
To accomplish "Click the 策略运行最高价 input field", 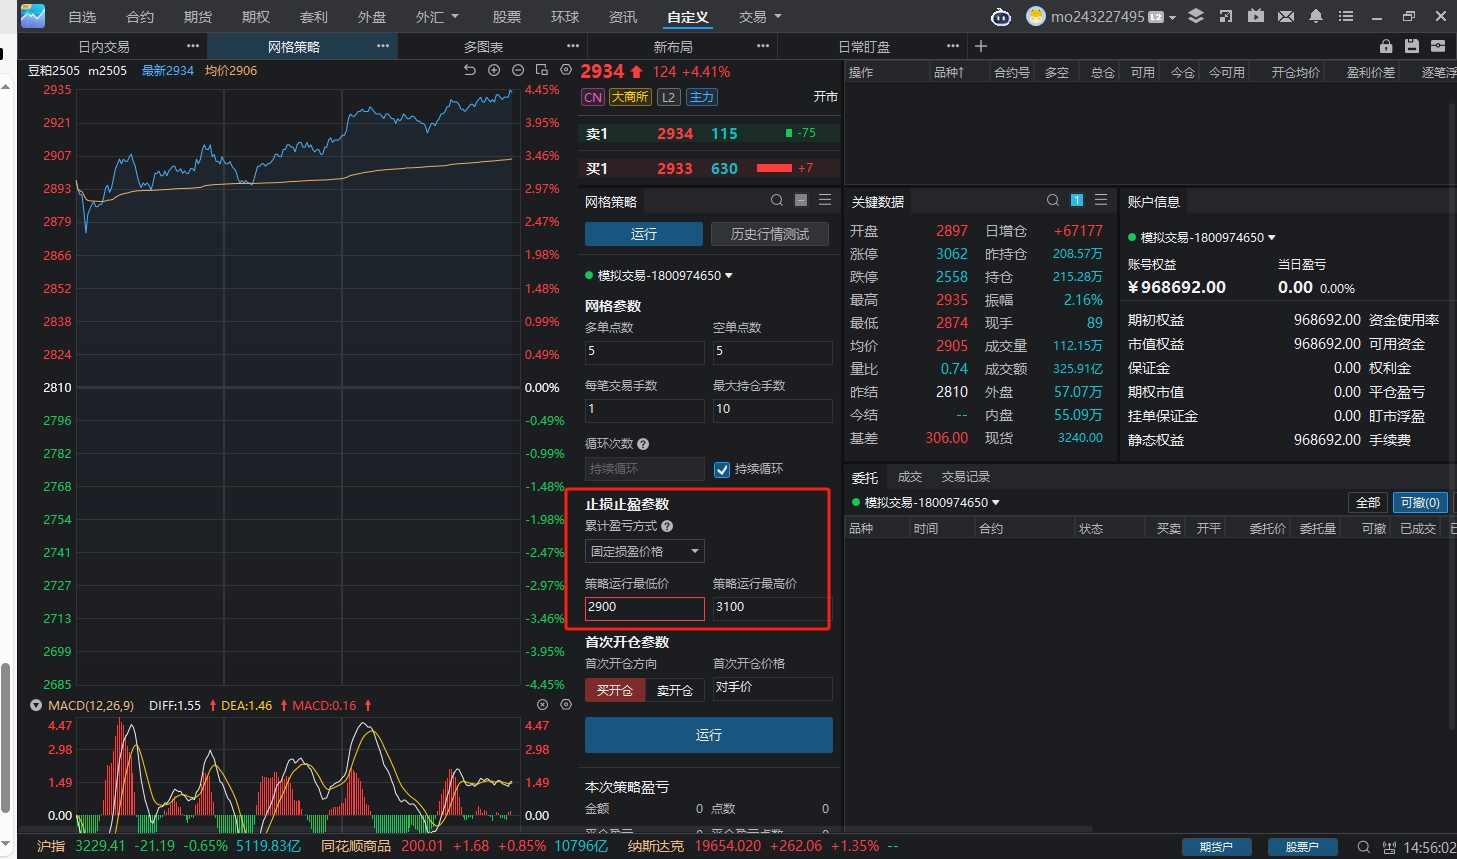I will coord(772,608).
